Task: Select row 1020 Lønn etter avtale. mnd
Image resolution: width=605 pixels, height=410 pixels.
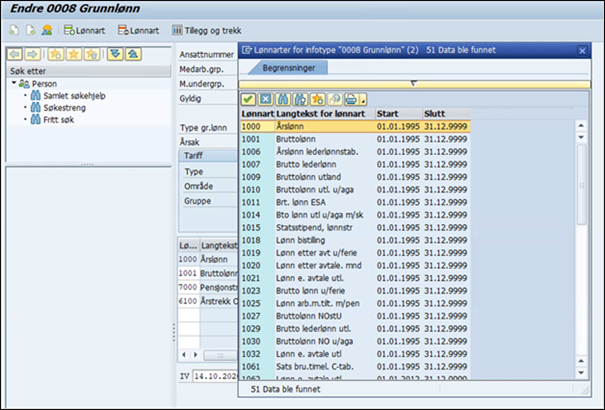Action: pyautogui.click(x=355, y=265)
